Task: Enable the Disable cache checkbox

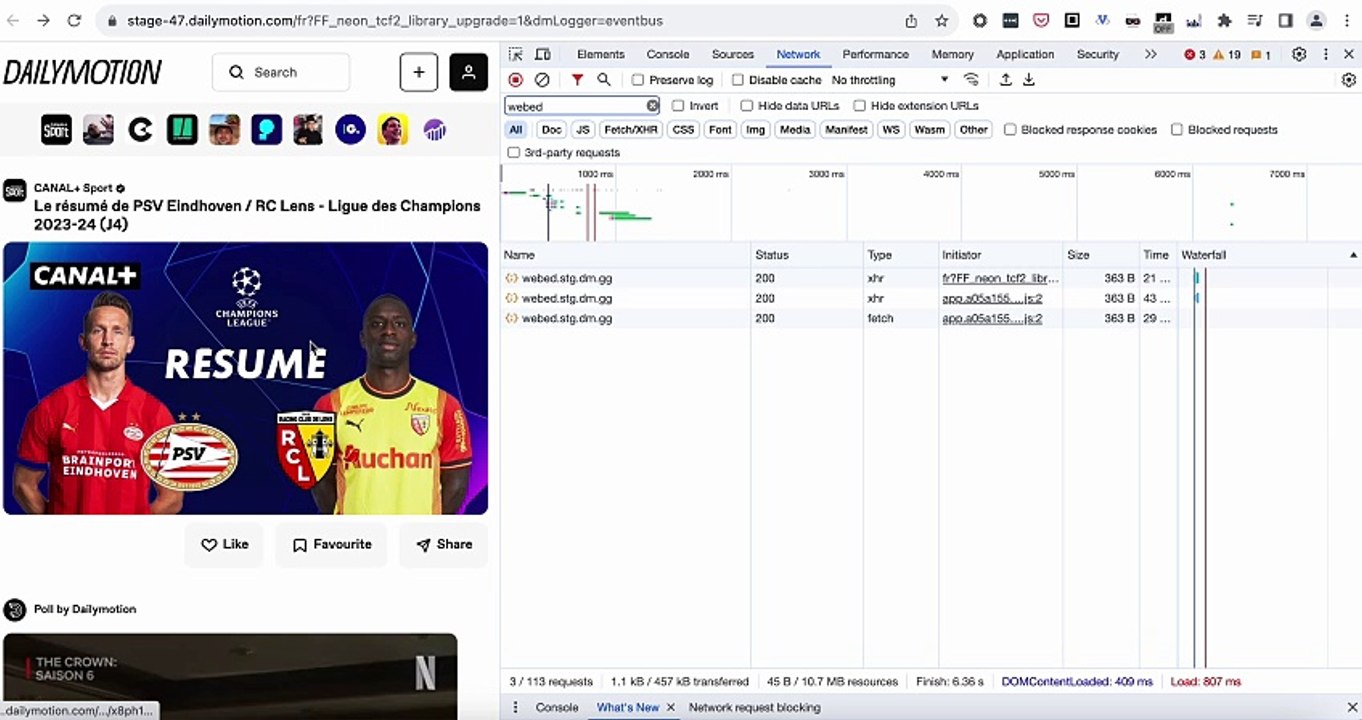Action: coord(738,80)
